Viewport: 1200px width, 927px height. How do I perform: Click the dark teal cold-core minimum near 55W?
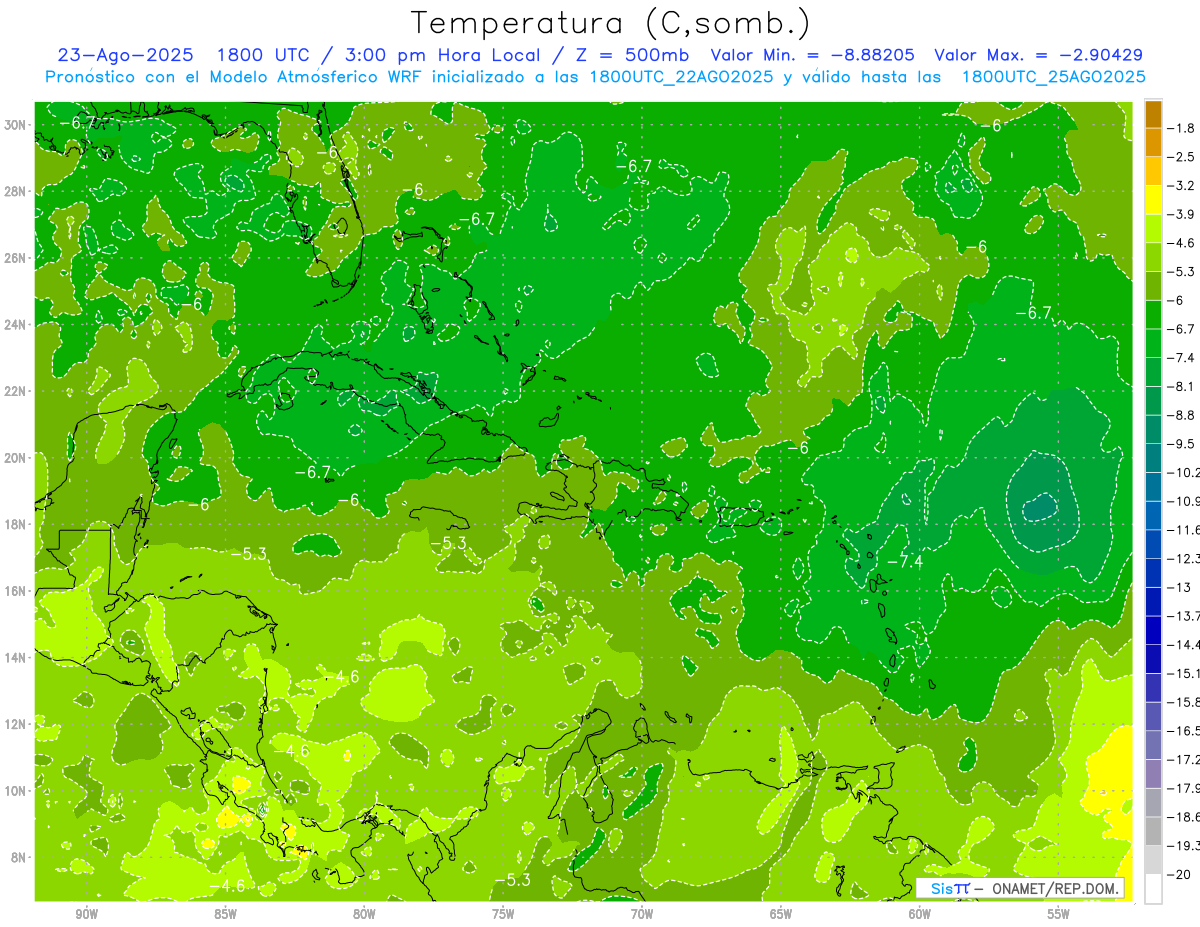1040,507
